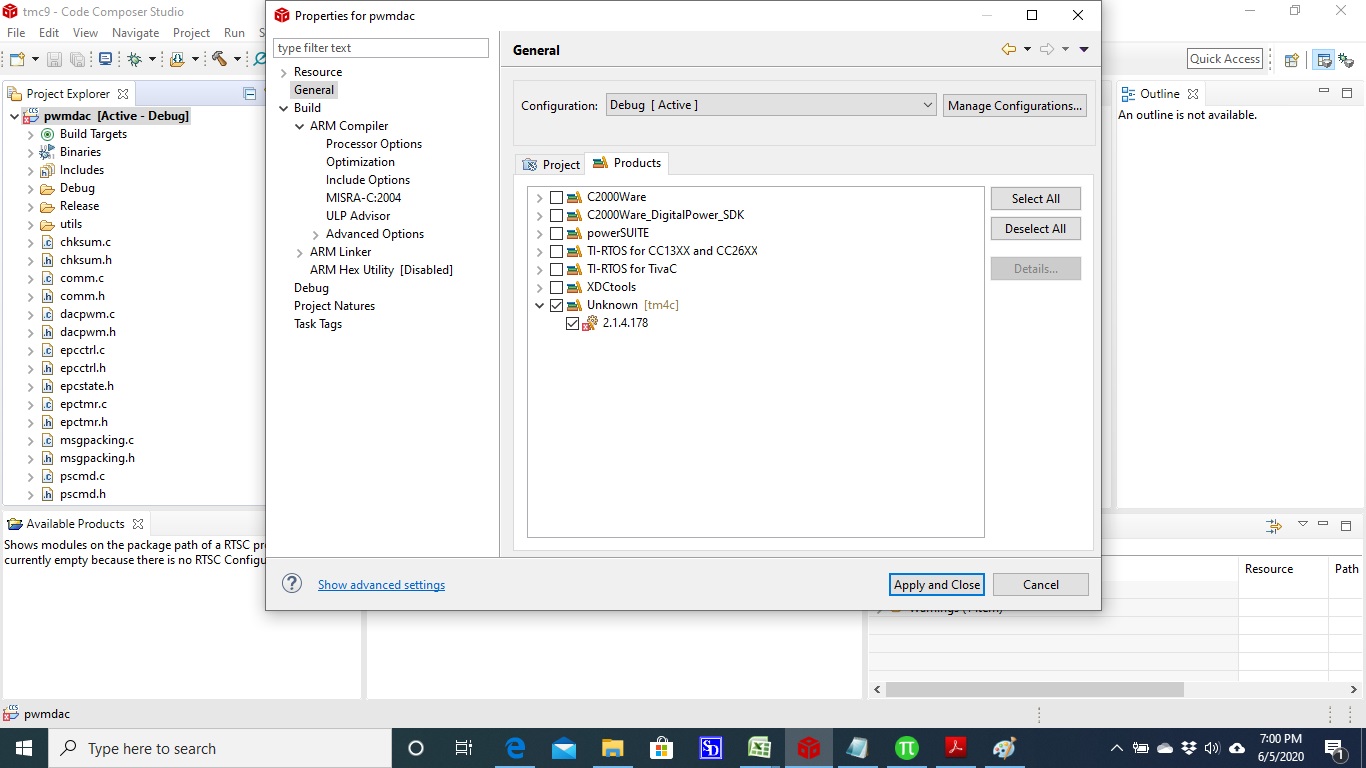
Task: Close the Outline view tab
Action: coord(1193,94)
